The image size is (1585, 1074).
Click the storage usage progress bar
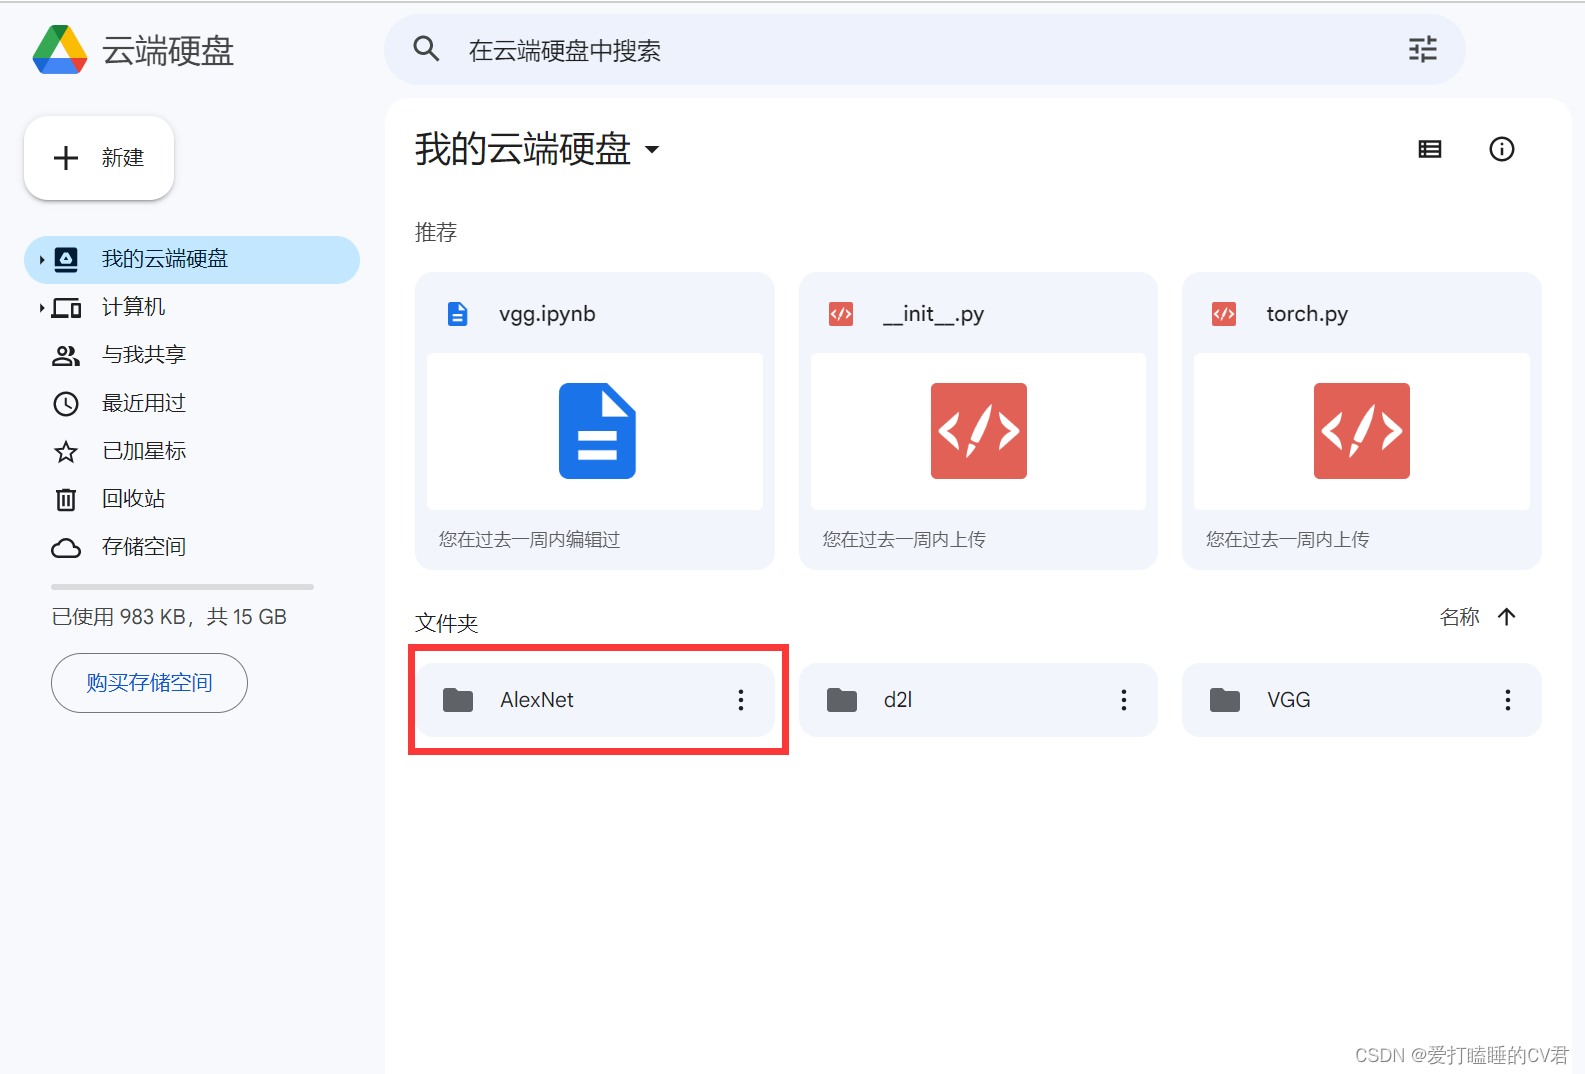pos(182,587)
